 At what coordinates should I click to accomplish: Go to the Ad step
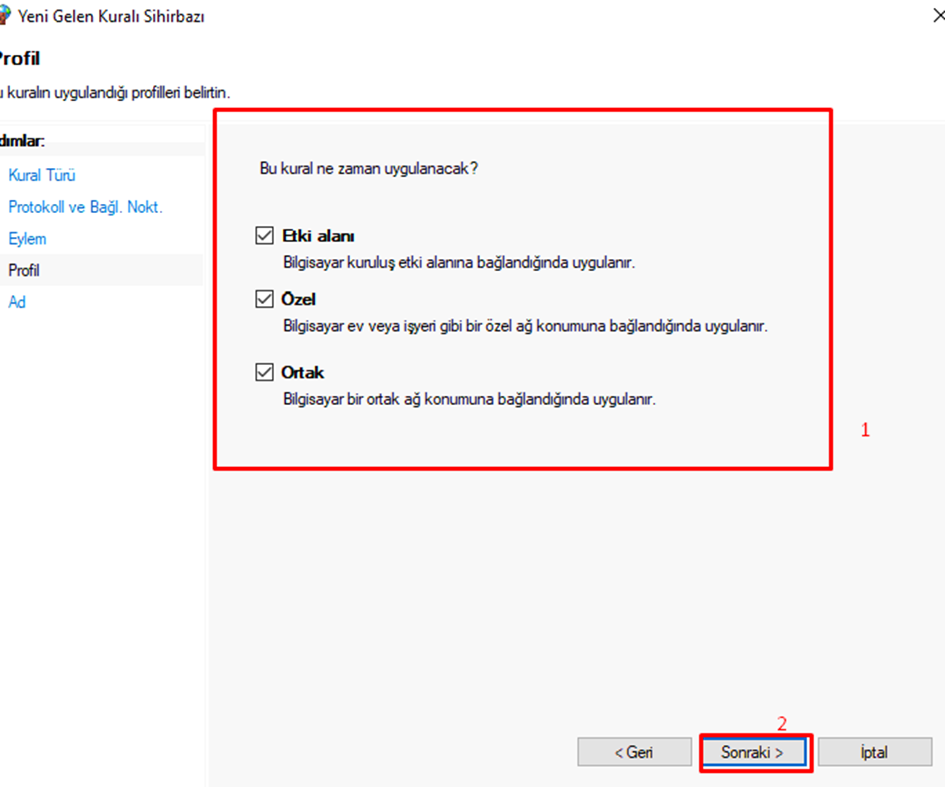(x=17, y=302)
